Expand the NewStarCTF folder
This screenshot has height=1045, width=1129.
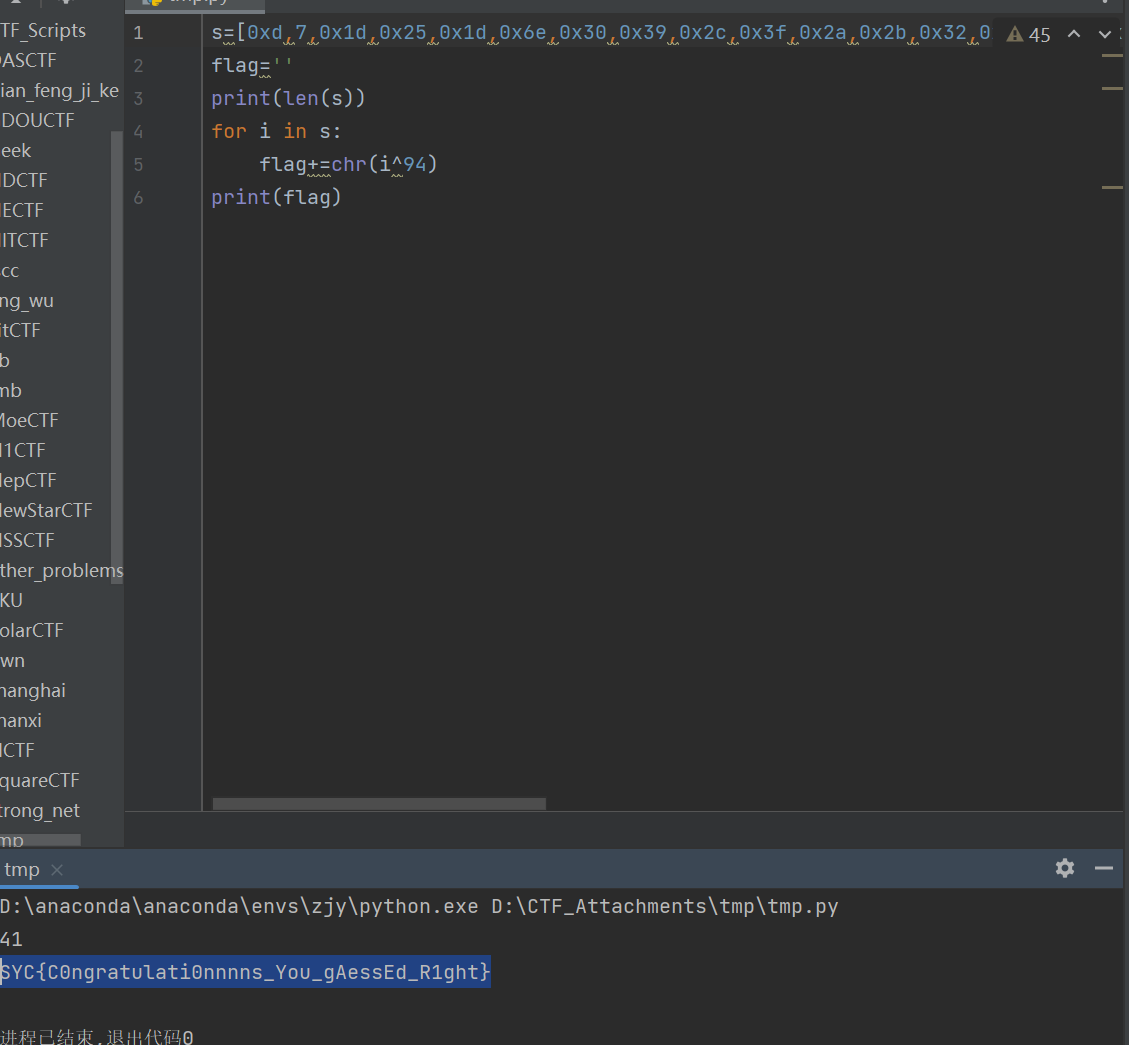[x=45, y=510]
